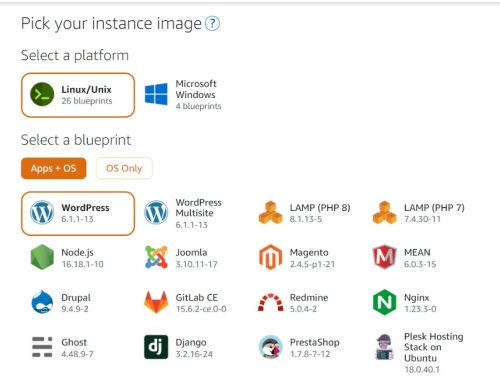This screenshot has height=383, width=500.
Task: Click the WordPress blueprint logo
Action: click(42, 212)
